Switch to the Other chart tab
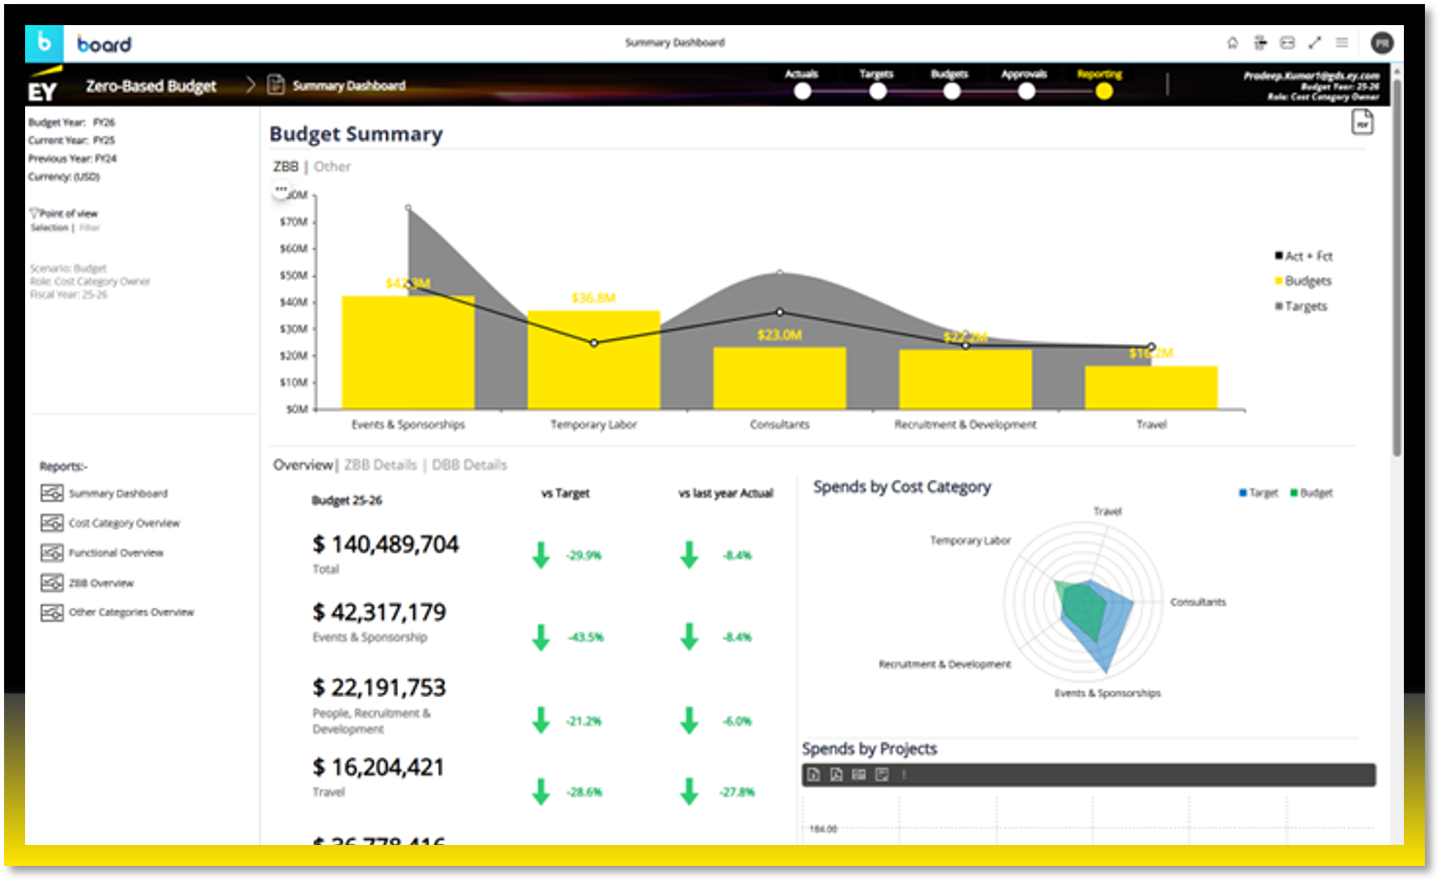 (332, 167)
